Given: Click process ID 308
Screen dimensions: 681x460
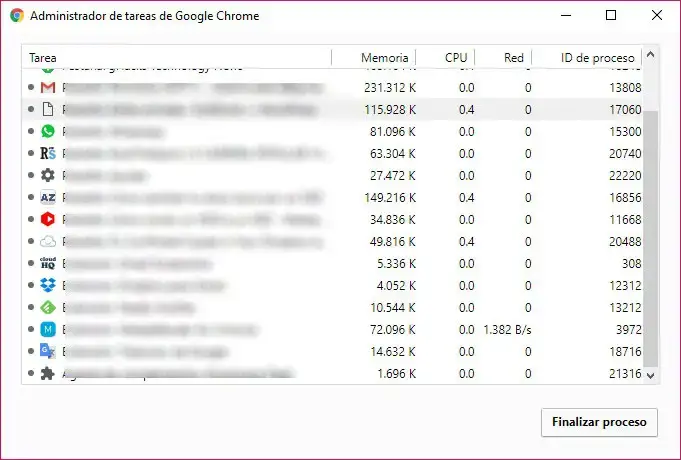Looking at the screenshot, I should (x=631, y=264).
